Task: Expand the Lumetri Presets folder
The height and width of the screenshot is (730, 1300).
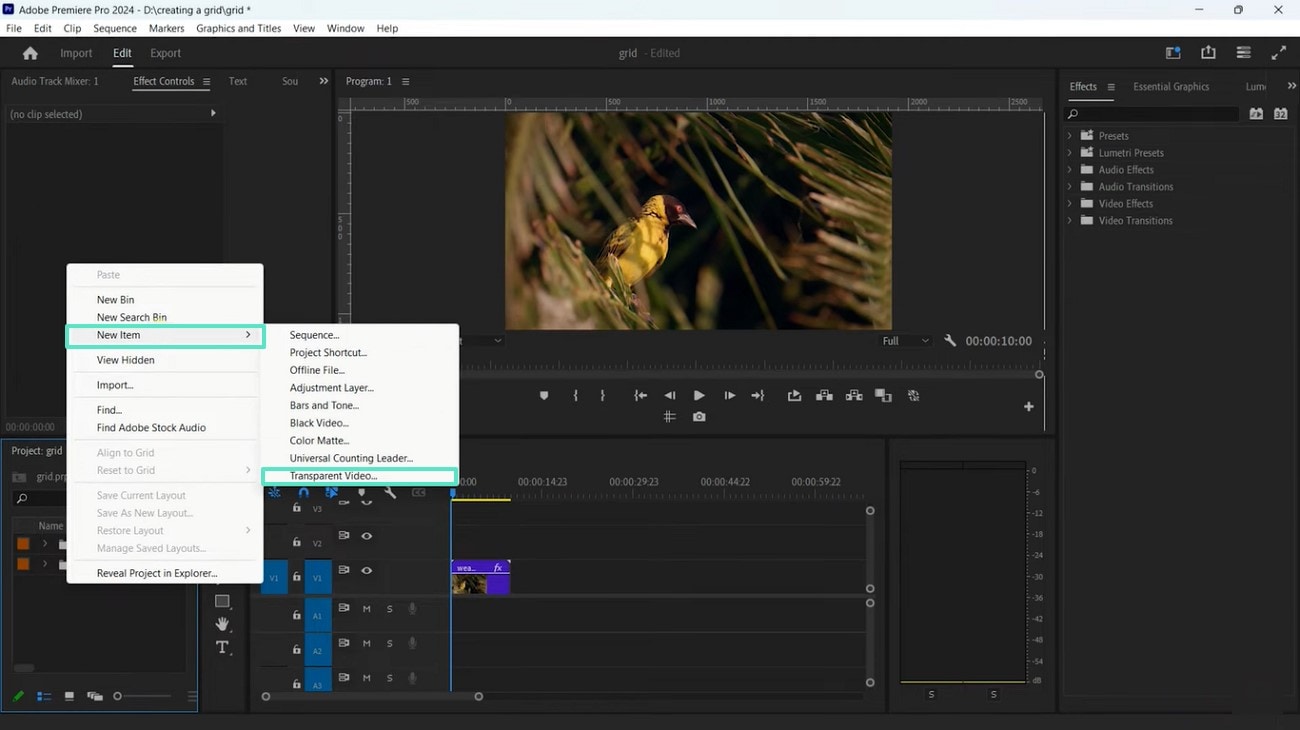Action: pyautogui.click(x=1070, y=153)
